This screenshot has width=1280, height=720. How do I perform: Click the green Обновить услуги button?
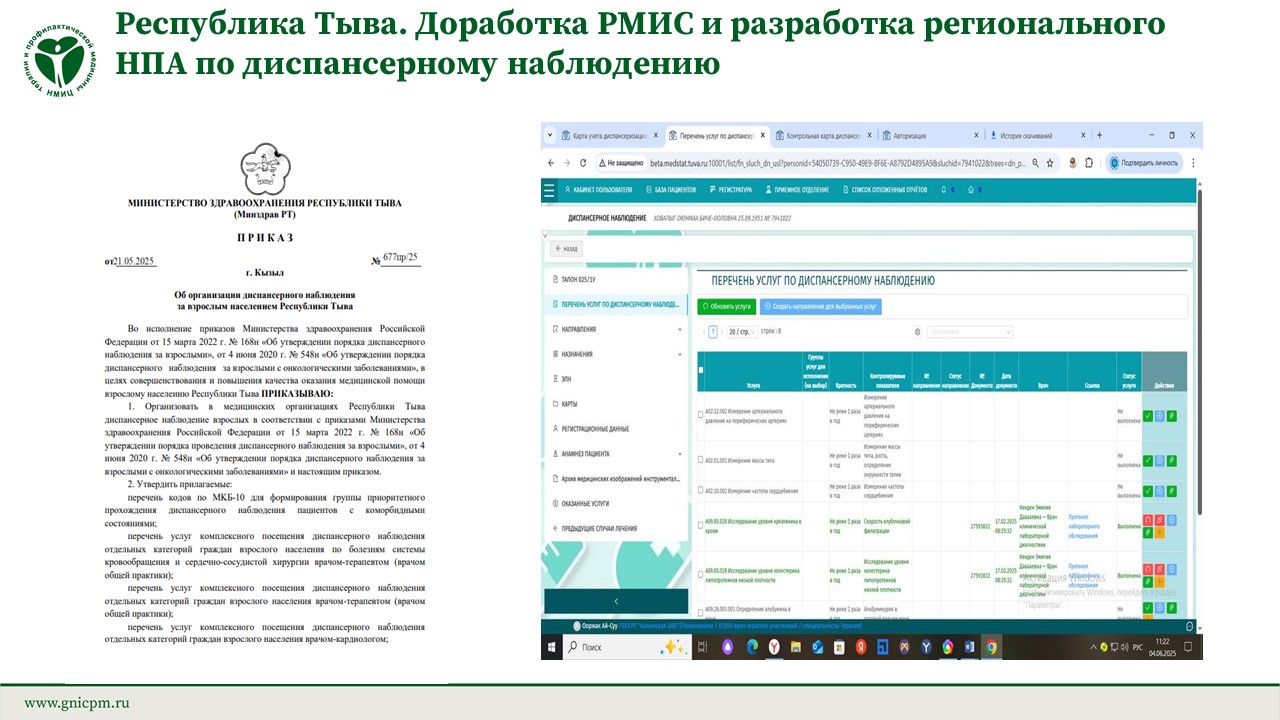coord(727,307)
